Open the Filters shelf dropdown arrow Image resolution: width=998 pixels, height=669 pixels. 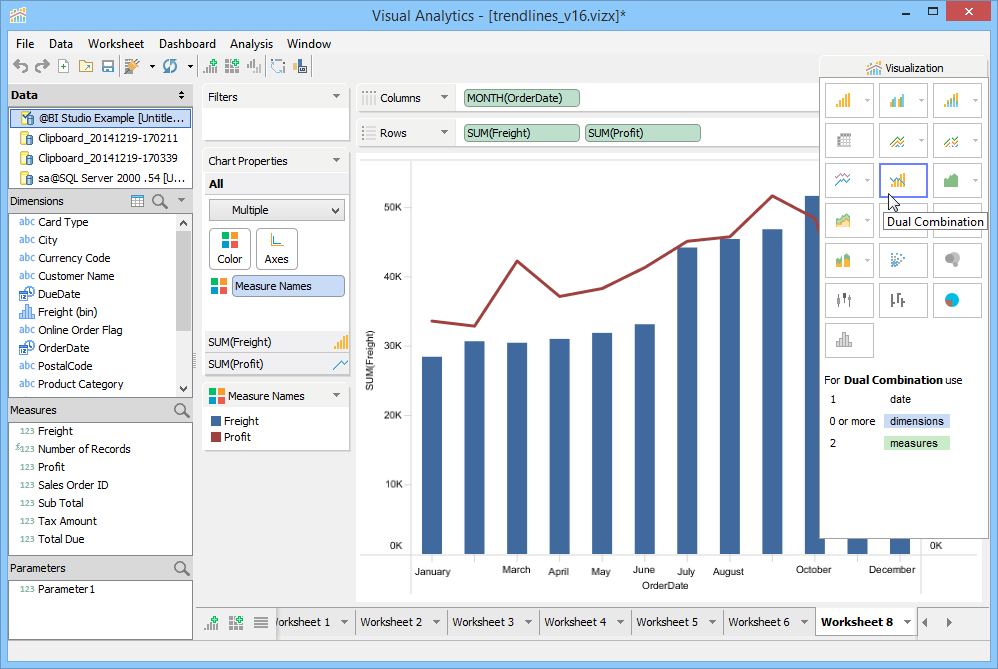336,96
